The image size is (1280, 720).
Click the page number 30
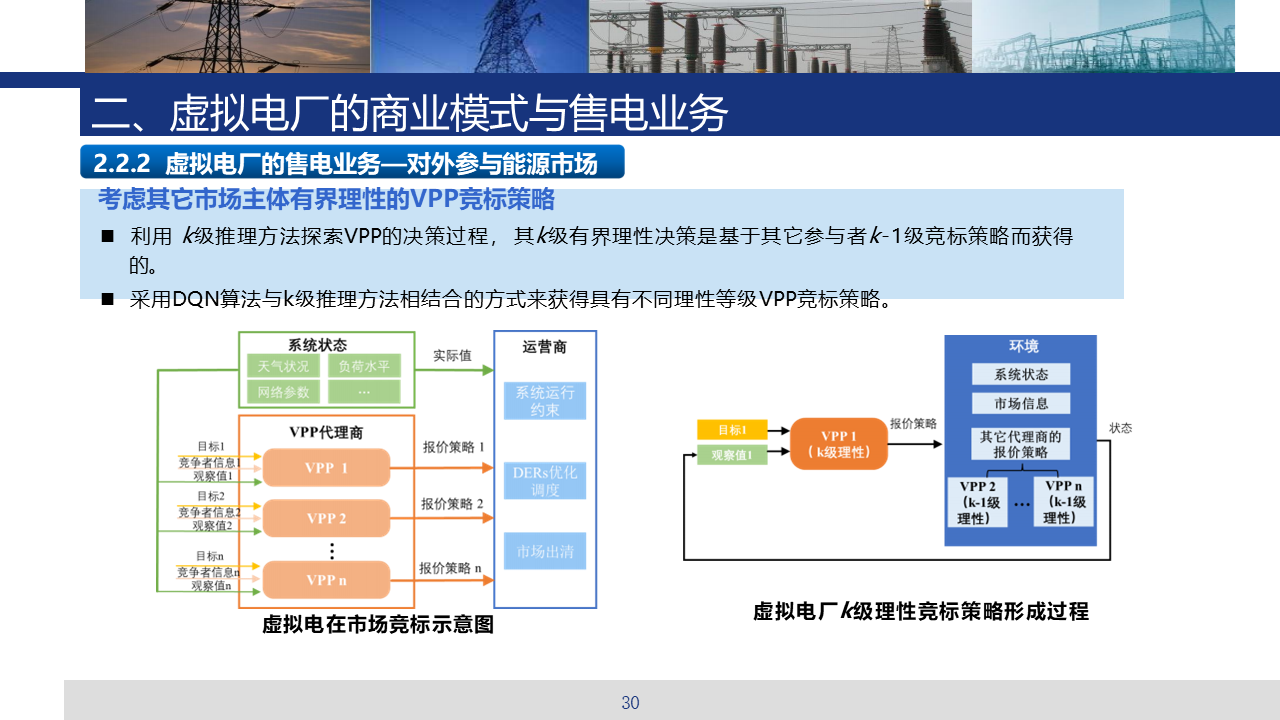coord(630,703)
